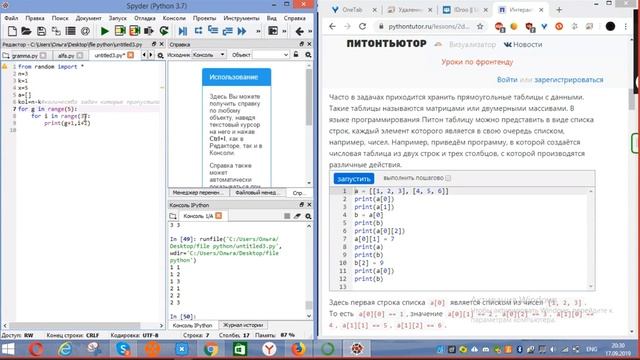Viewport: 640px width, 360px height.
Task: Switch to Файловый менеджер tab
Action: pyautogui.click(x=257, y=192)
